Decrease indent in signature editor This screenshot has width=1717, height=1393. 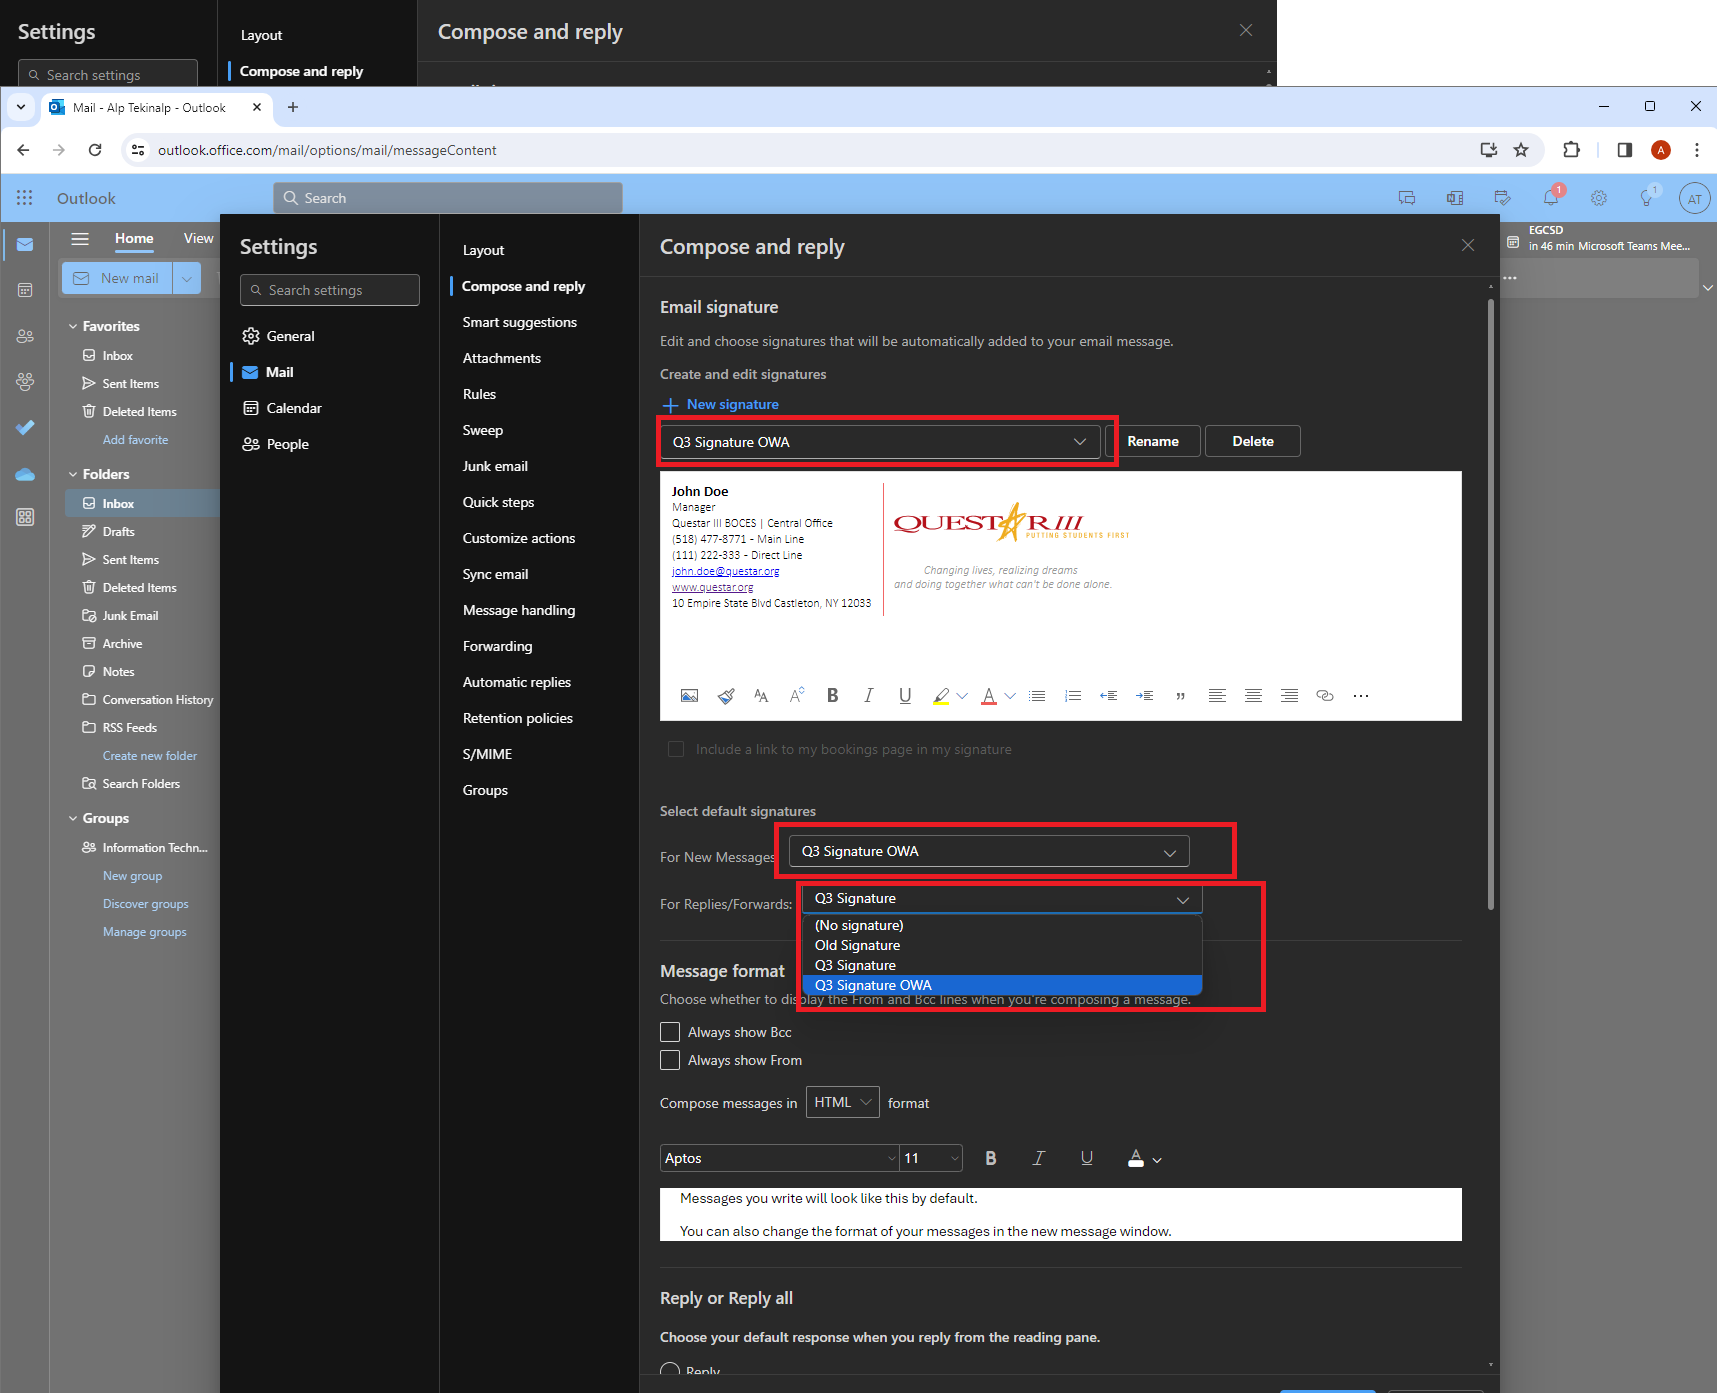(1108, 696)
